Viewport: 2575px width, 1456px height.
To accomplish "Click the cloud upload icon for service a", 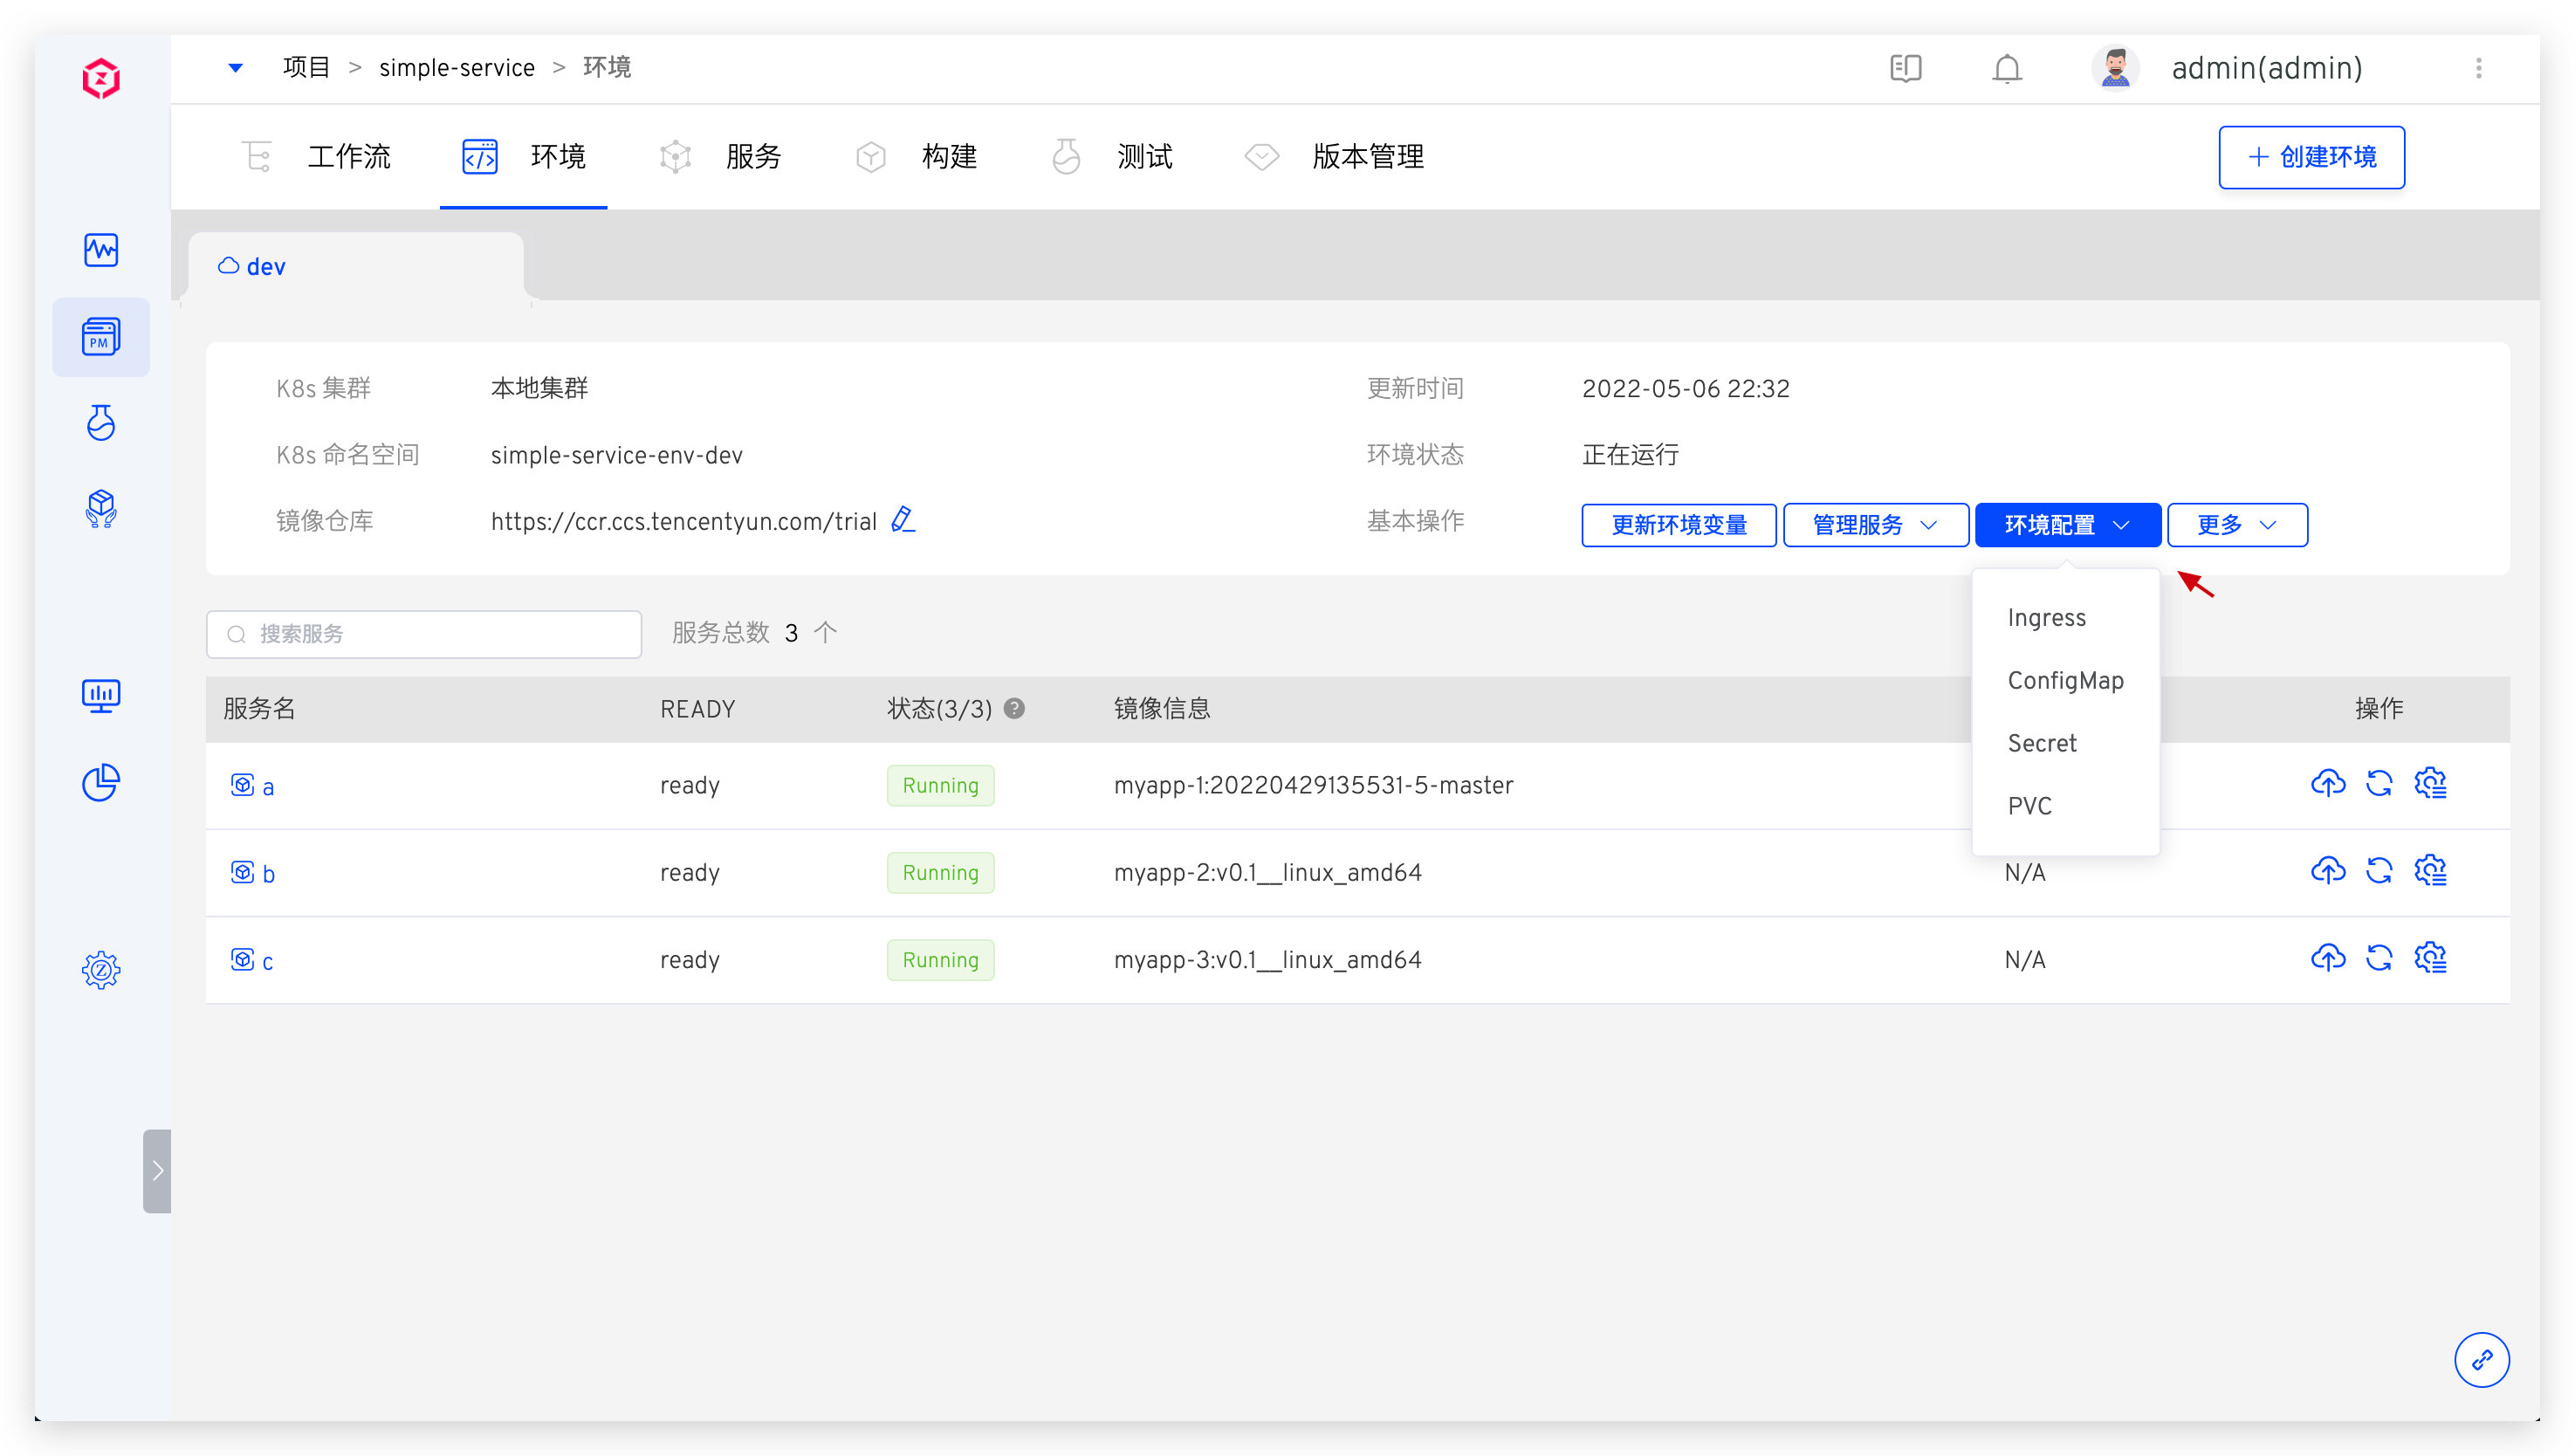I will [x=2327, y=784].
